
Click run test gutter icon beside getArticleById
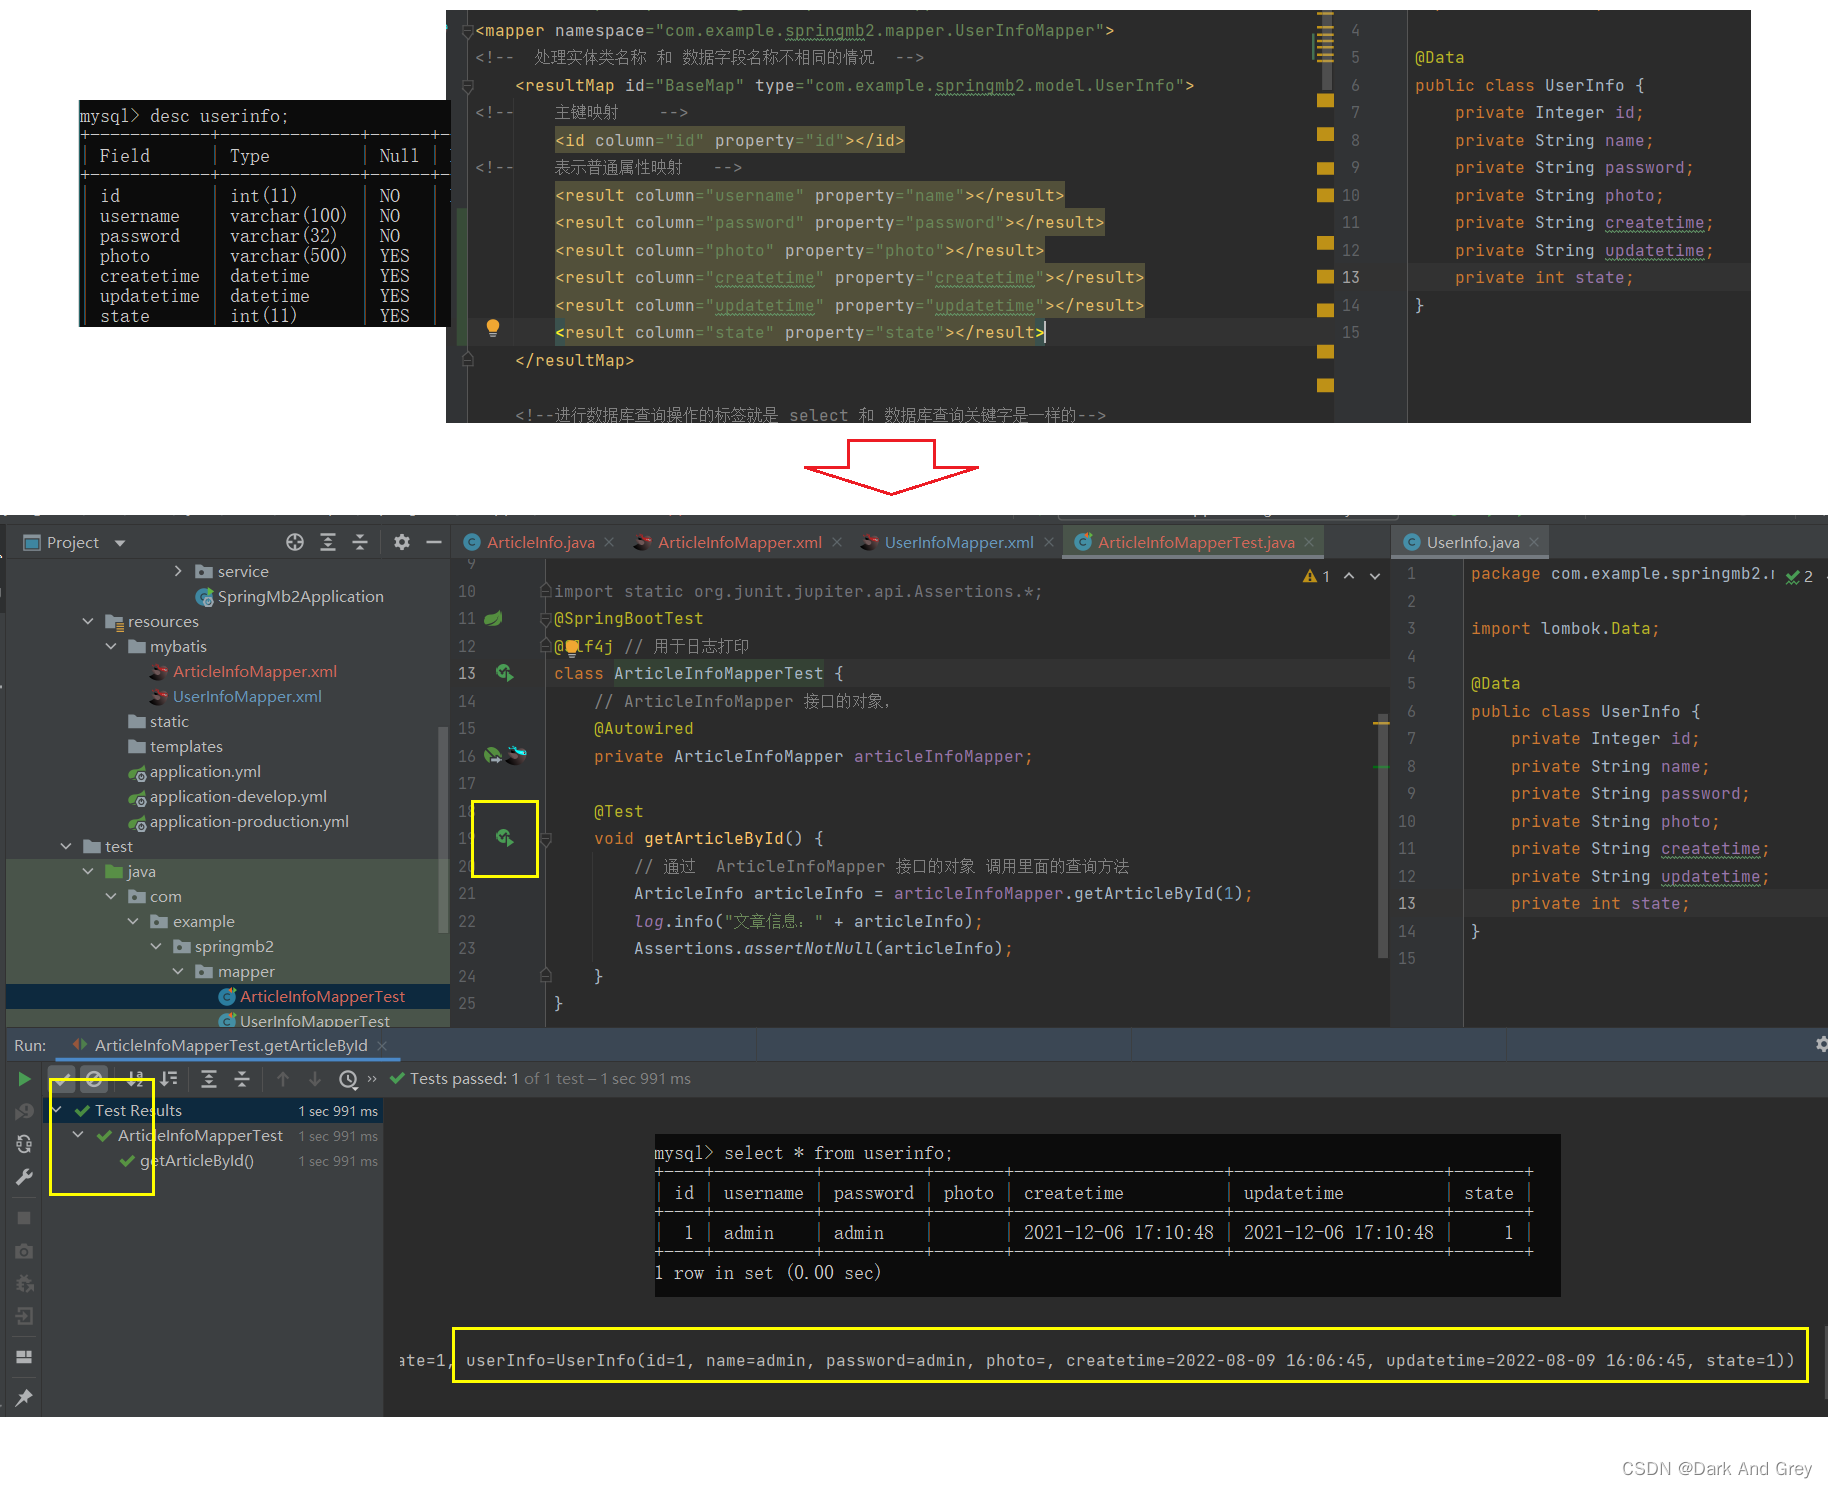pos(505,838)
